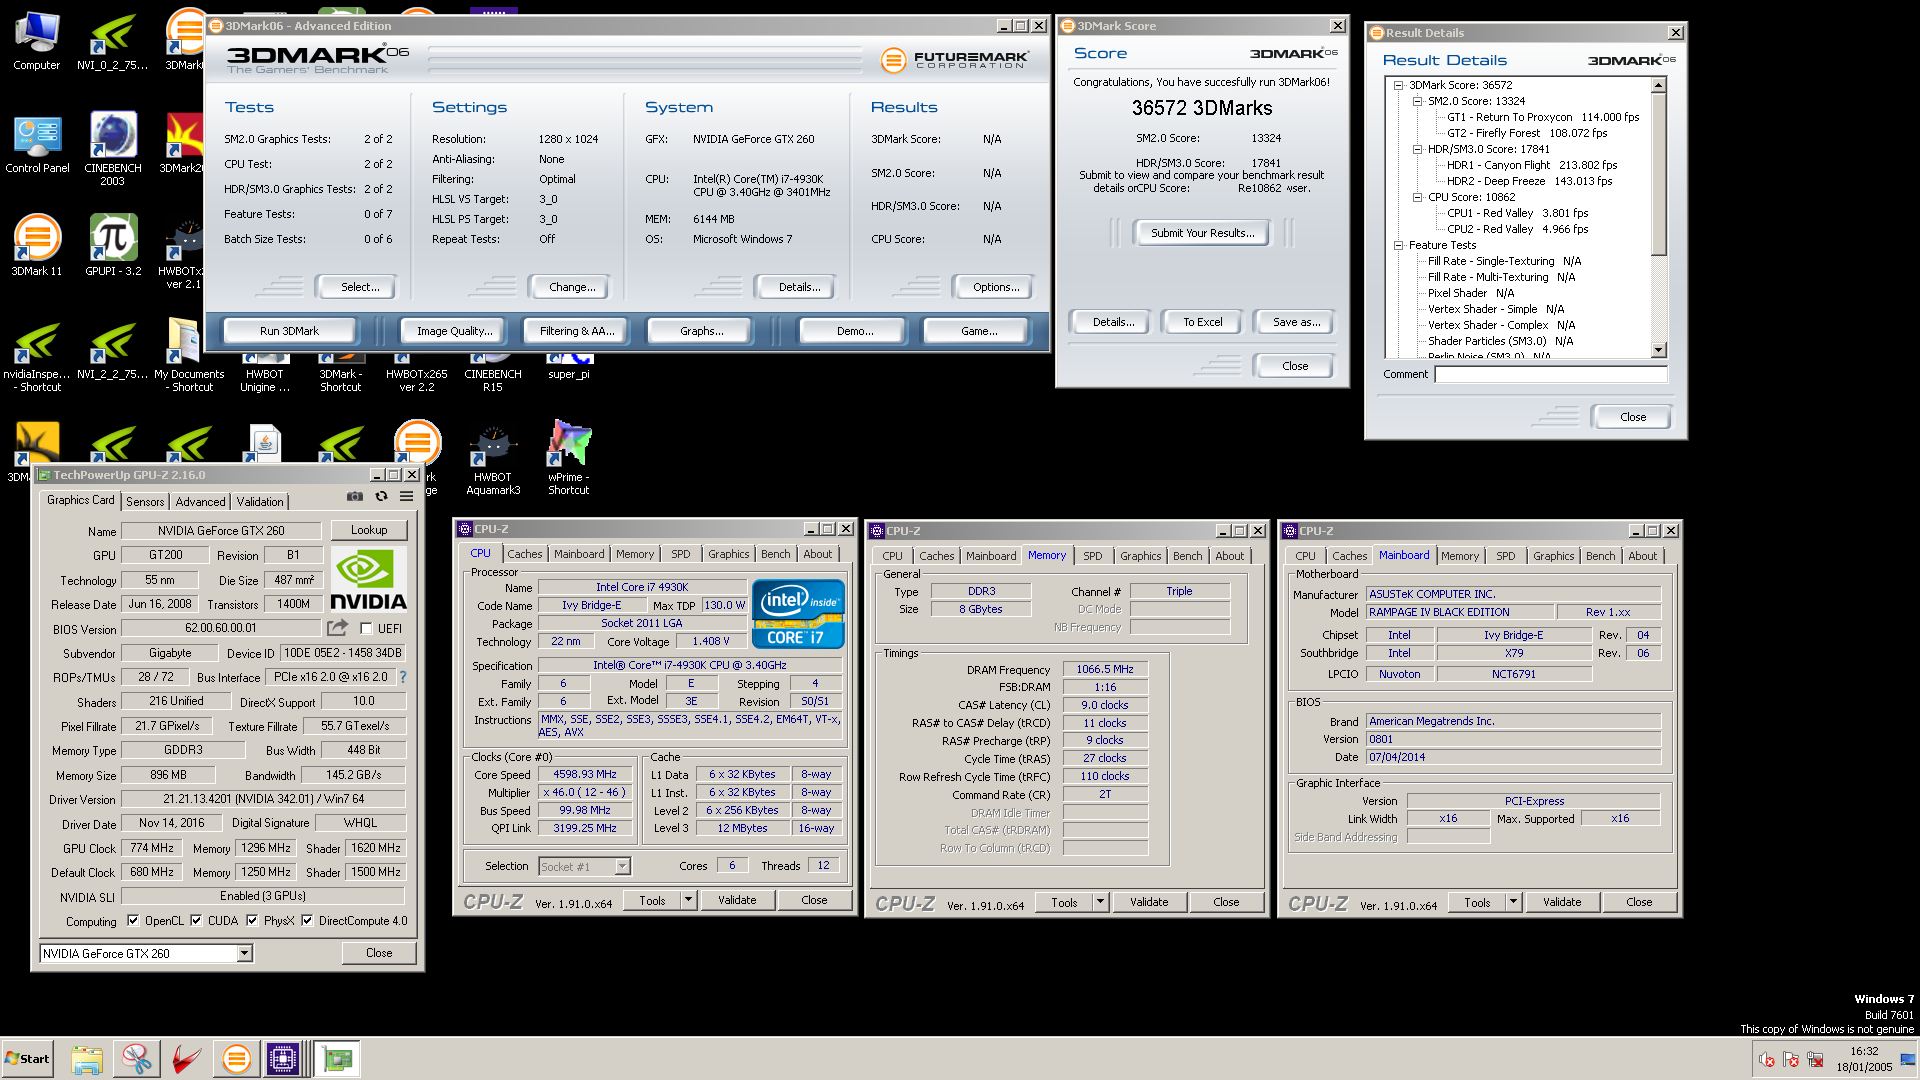The image size is (1920, 1080).
Task: Launch the 3DMark 11 shortcut
Action: pos(37,246)
